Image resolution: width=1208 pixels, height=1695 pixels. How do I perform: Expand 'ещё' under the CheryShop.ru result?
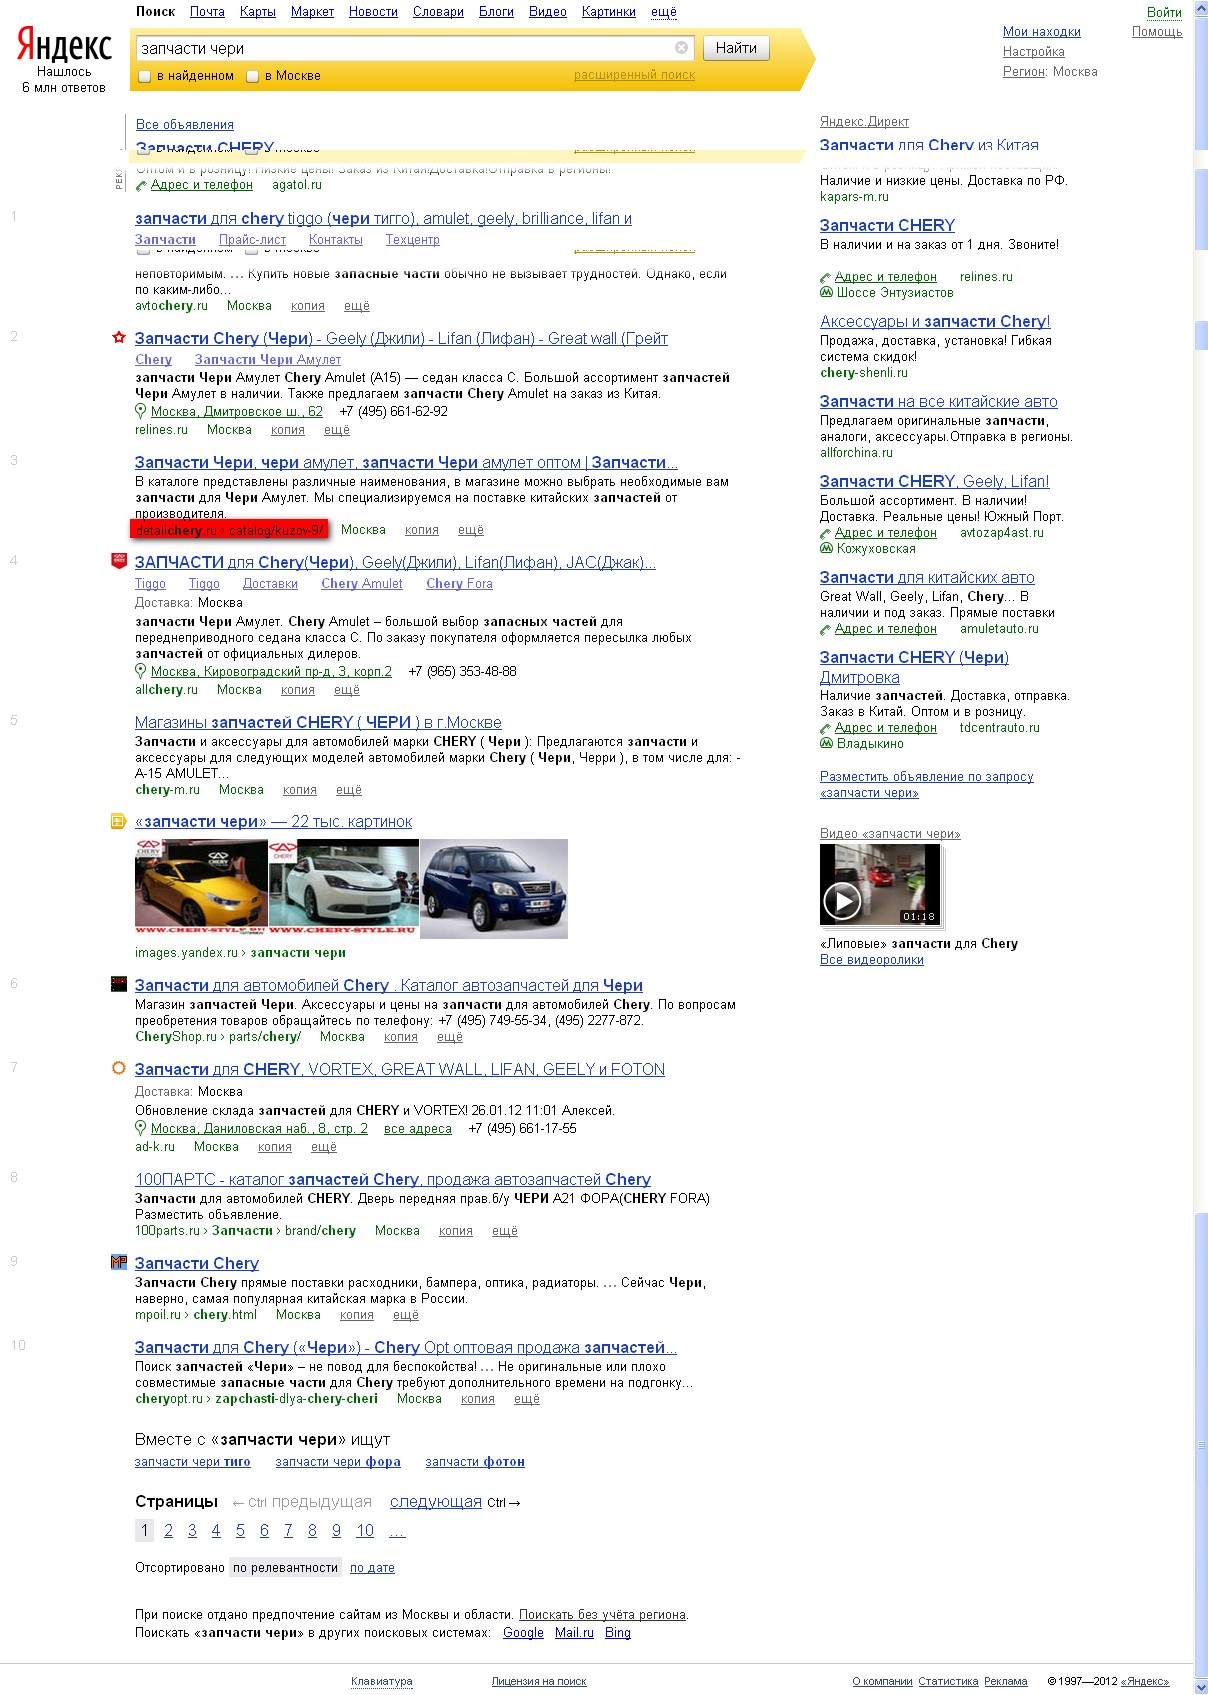tap(450, 1037)
